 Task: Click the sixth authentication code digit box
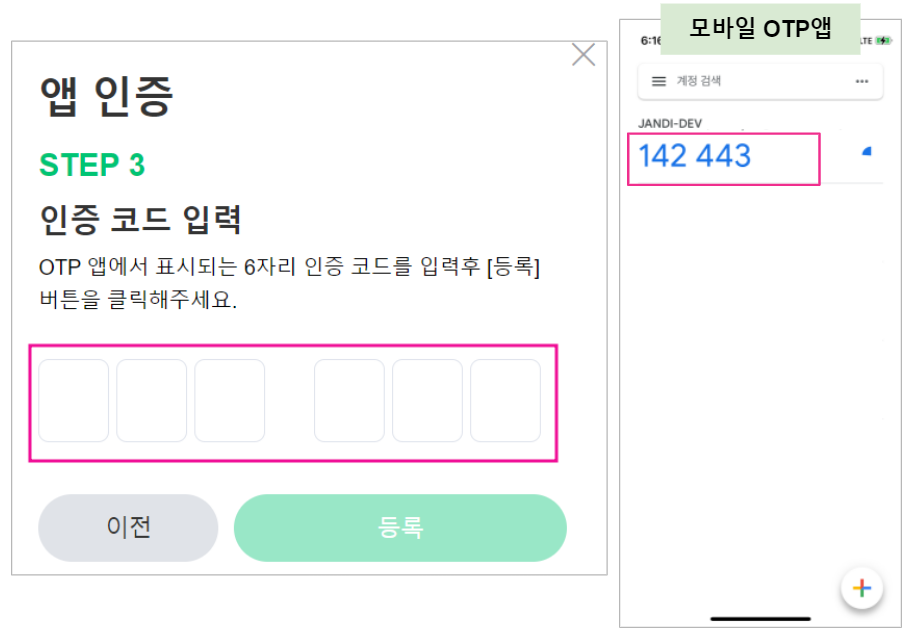(505, 400)
